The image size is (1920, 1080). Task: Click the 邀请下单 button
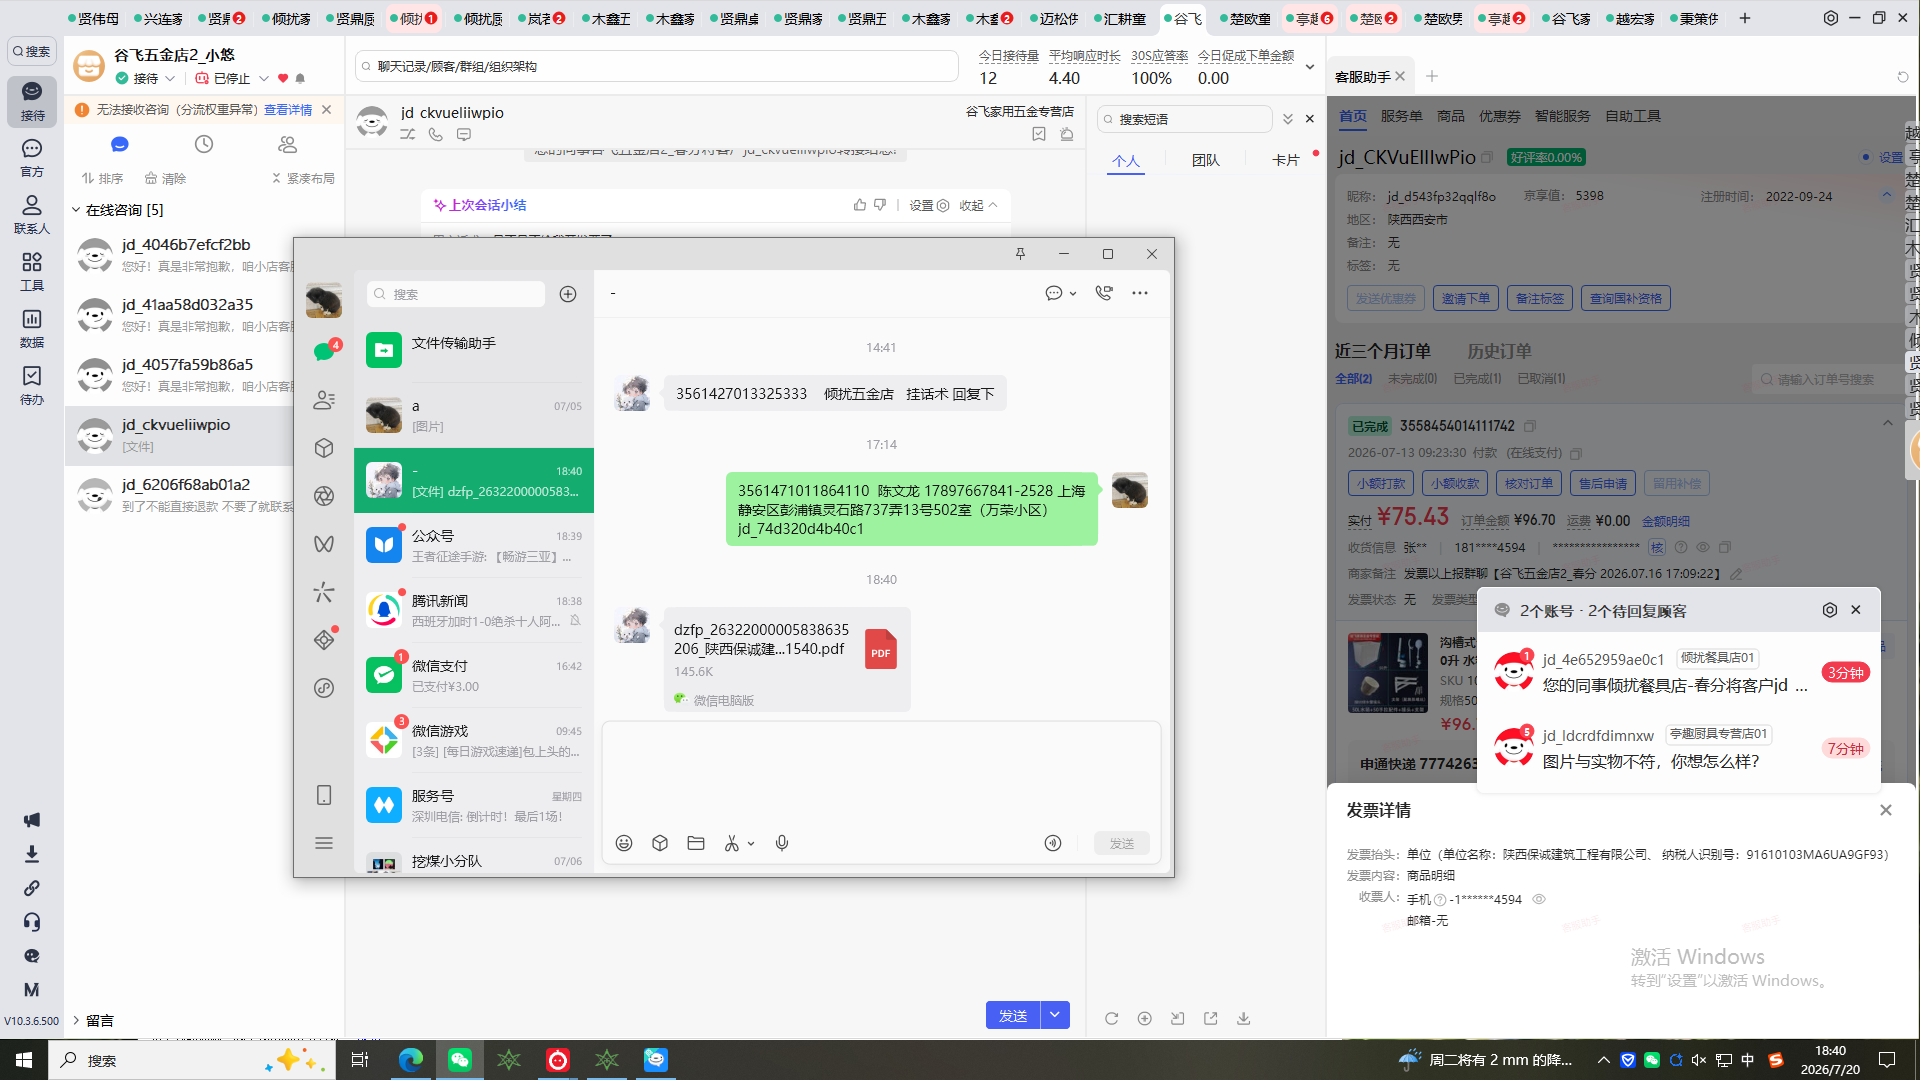tap(1465, 298)
